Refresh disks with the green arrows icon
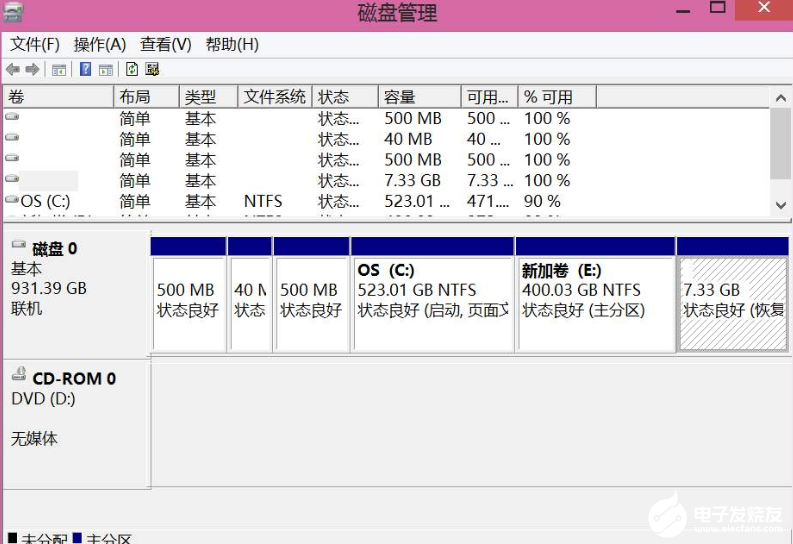This screenshot has width=793, height=544. (x=131, y=69)
